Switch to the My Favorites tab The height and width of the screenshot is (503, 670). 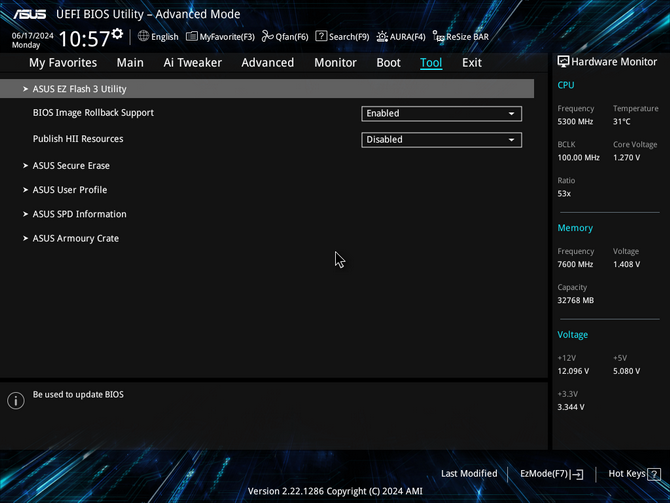[x=63, y=62]
